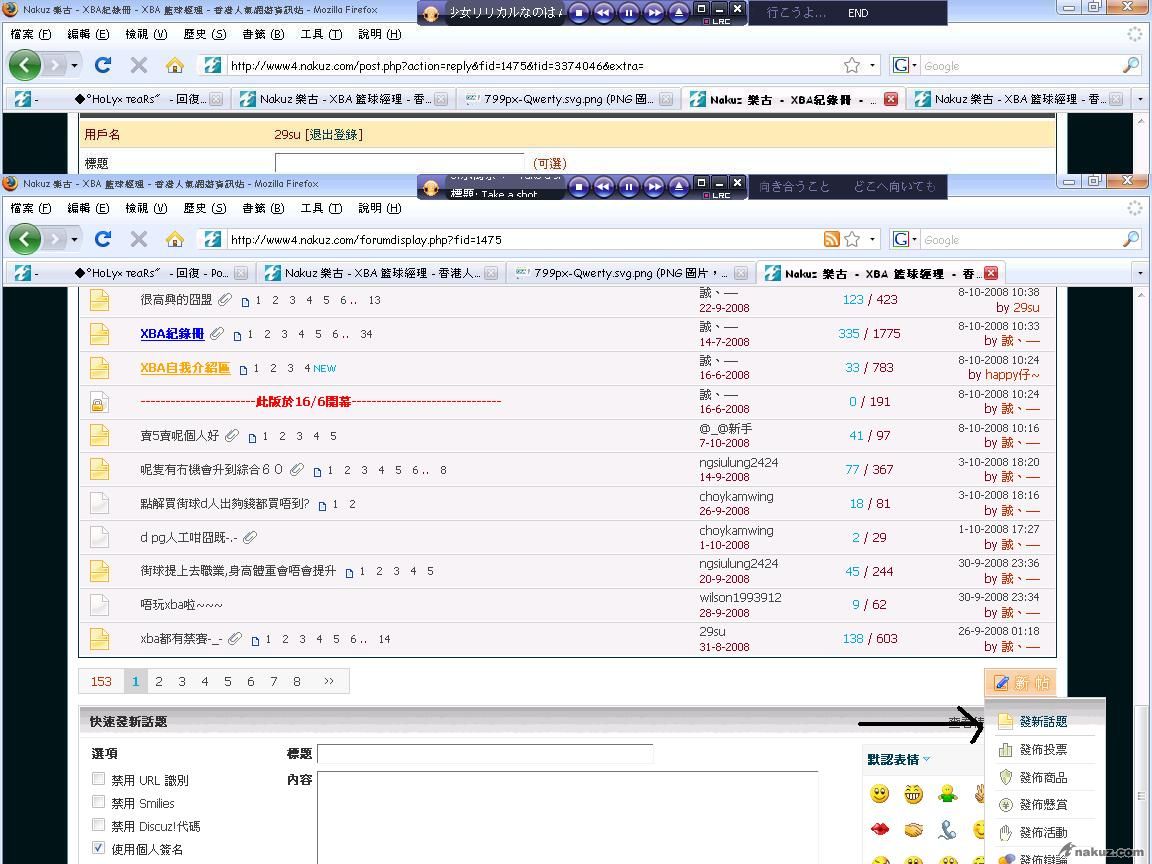This screenshot has height=864, width=1152.
Task: Open the XBA自我介紹區 thread link
Action: [x=185, y=368]
